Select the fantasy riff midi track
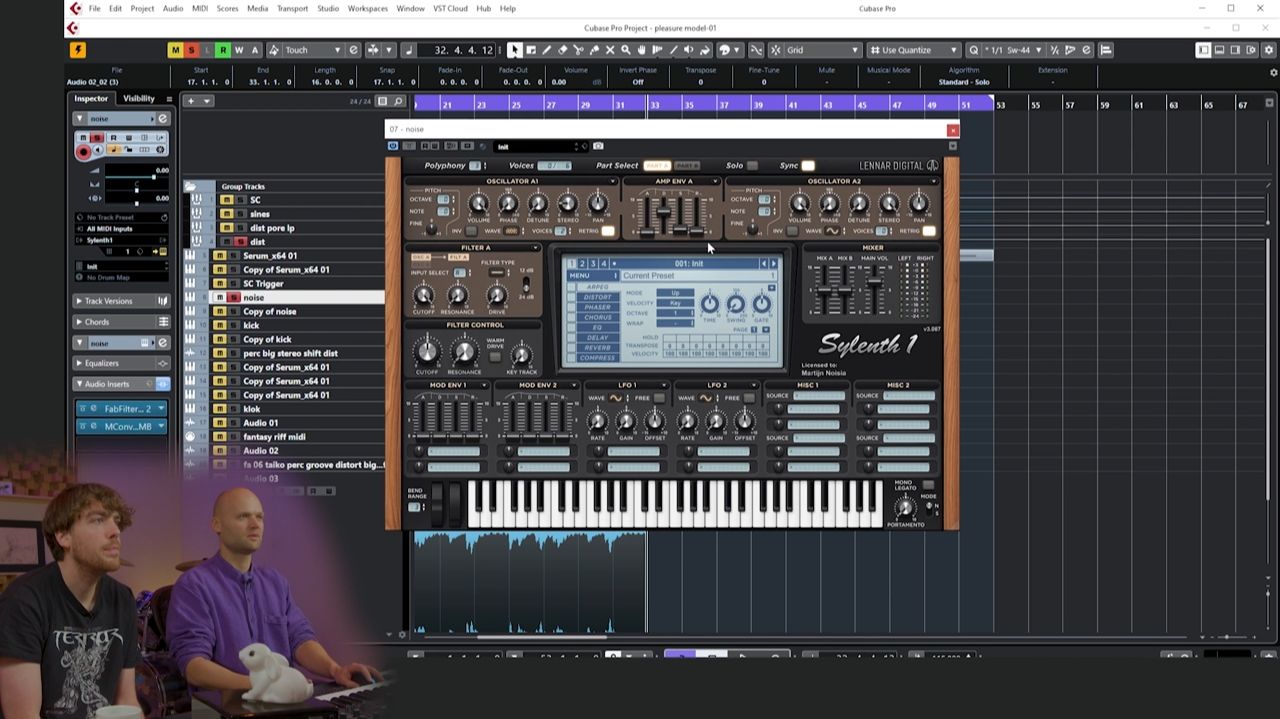1280x719 pixels. (x=275, y=437)
